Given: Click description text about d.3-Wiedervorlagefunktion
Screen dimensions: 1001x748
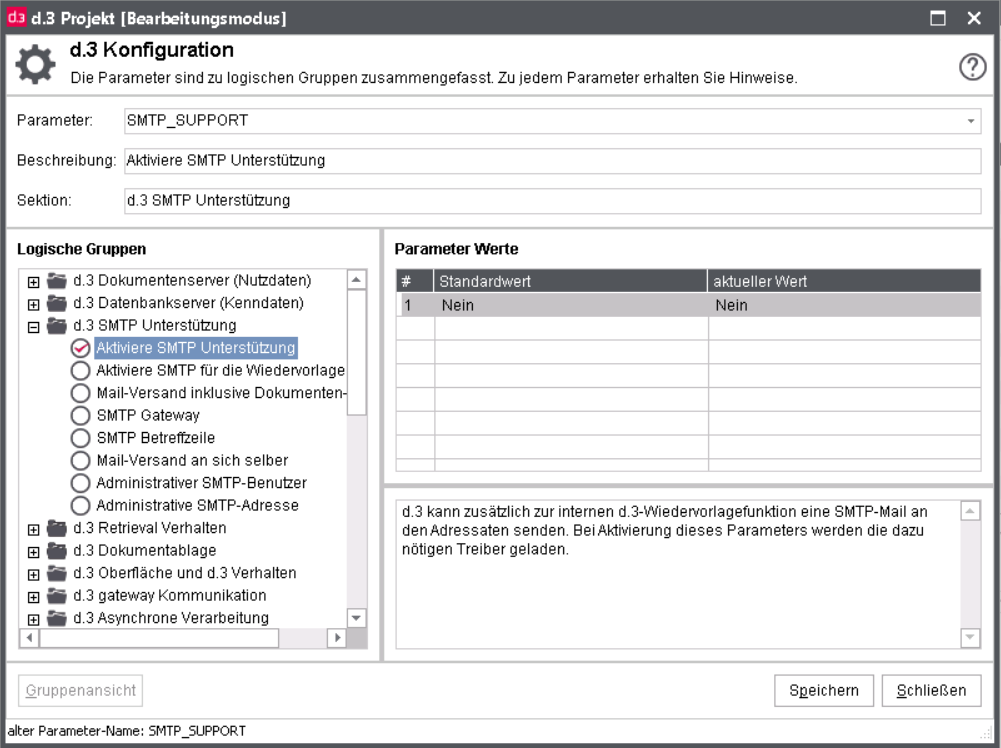Looking at the screenshot, I should click(x=665, y=530).
